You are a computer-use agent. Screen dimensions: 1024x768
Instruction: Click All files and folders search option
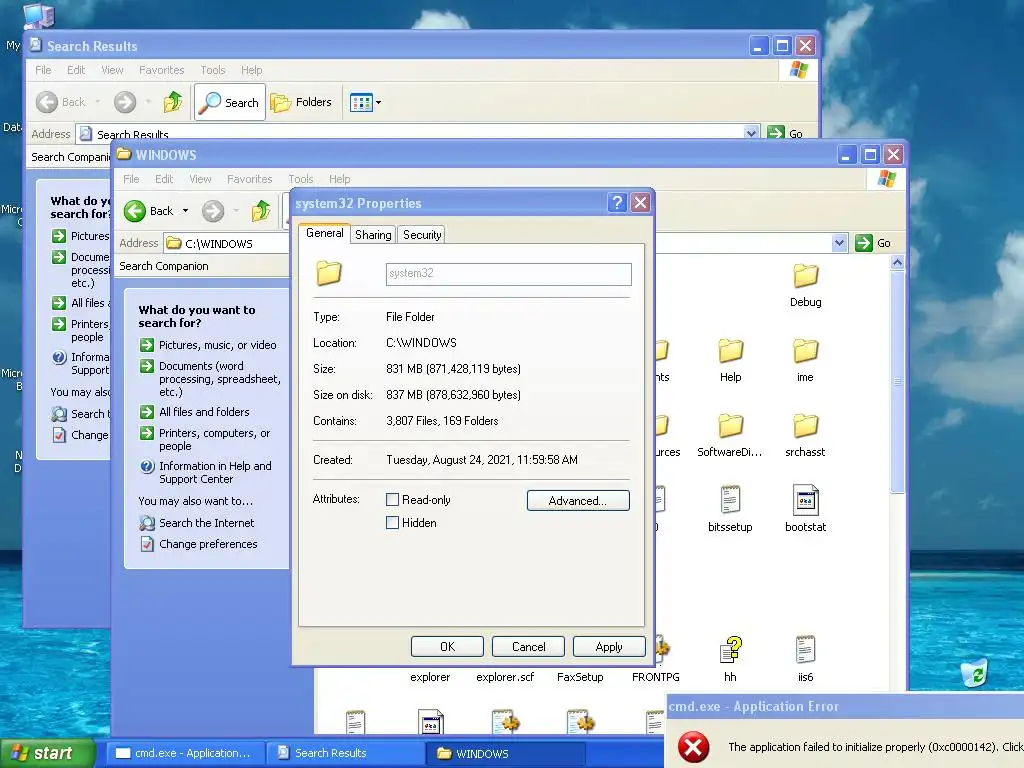point(204,412)
